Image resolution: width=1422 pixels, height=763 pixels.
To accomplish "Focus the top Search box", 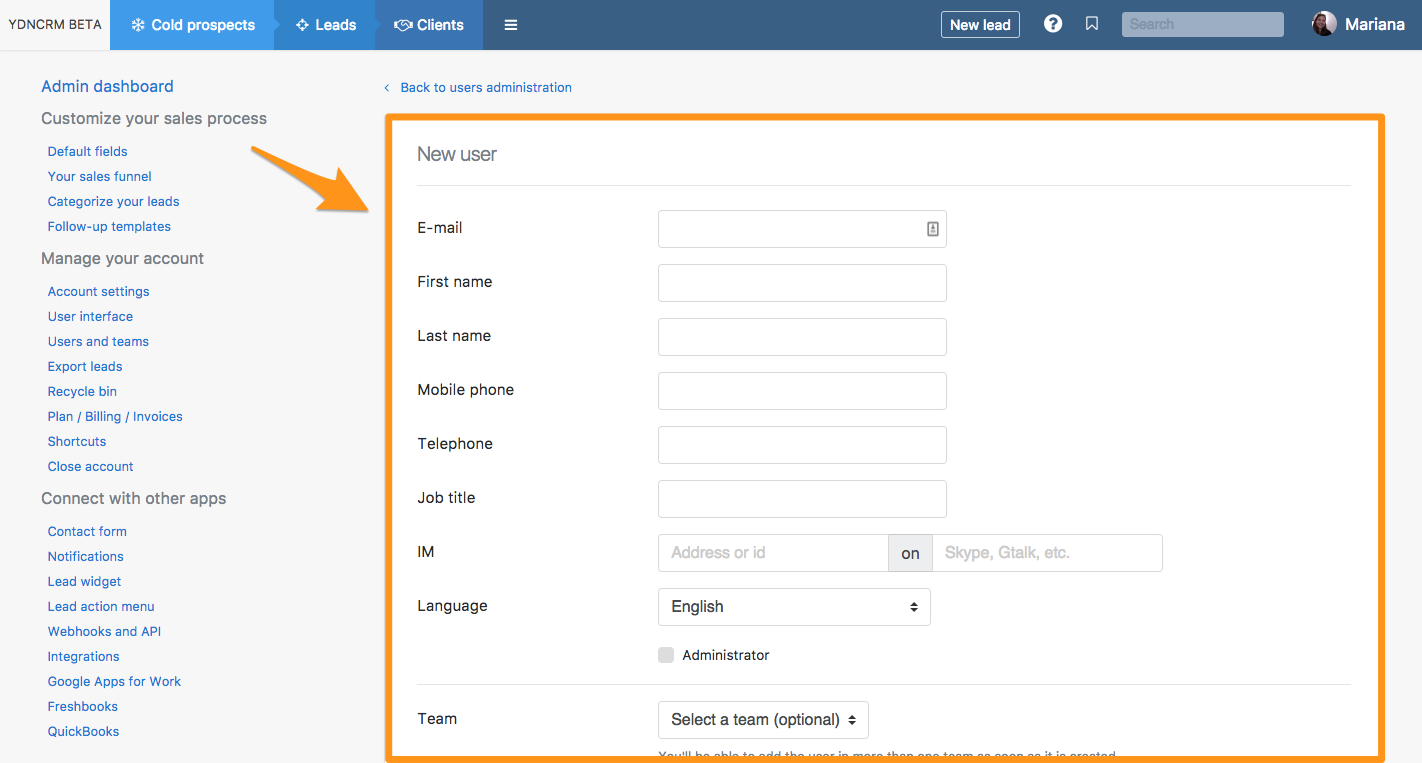I will 1202,24.
